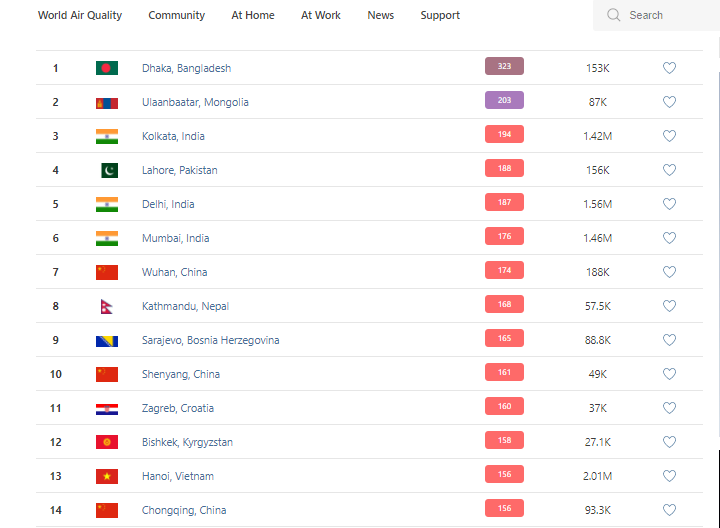
Task: Click the Croatia flag beside Zagreb
Action: pyautogui.click(x=107, y=408)
